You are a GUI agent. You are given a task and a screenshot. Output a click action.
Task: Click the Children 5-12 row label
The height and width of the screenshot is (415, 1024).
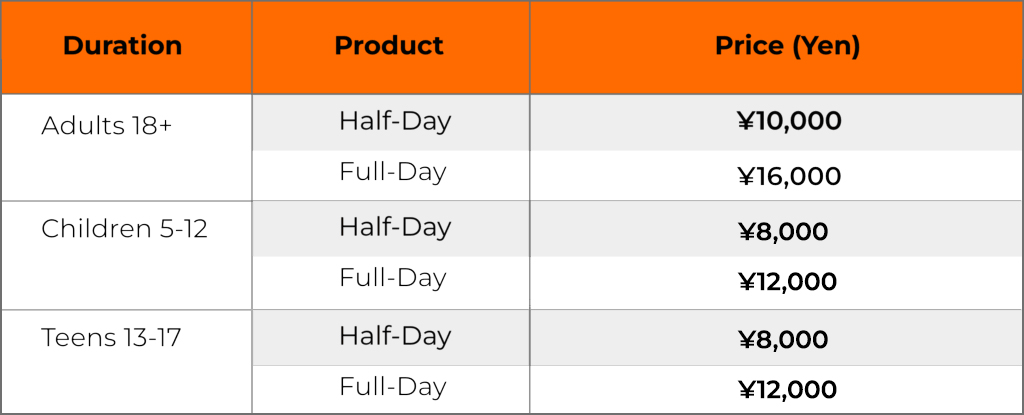124,229
